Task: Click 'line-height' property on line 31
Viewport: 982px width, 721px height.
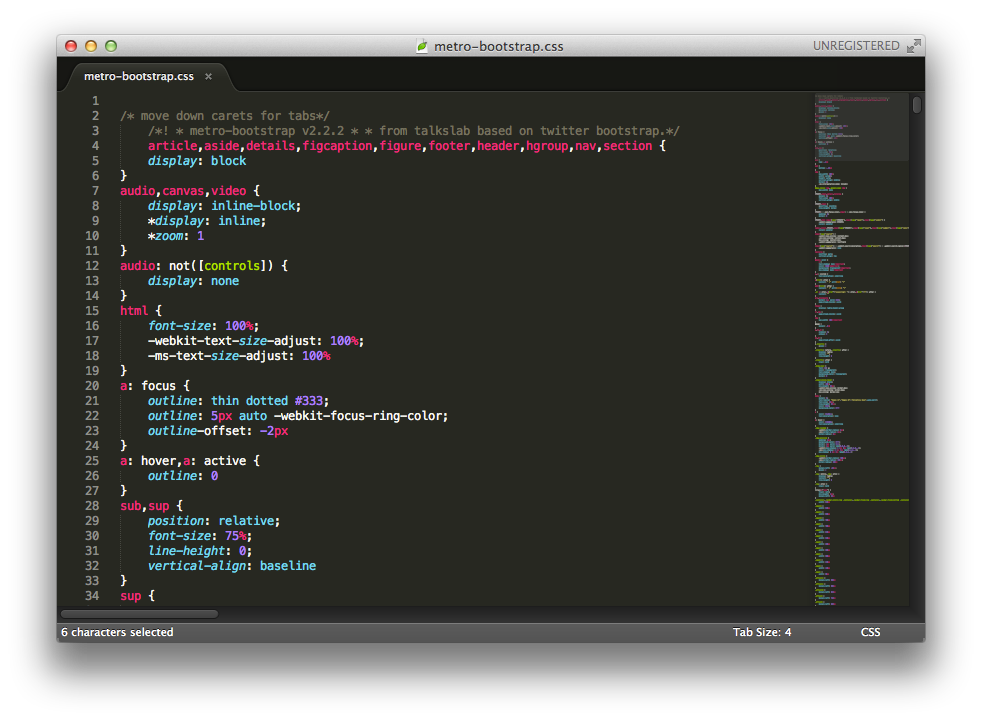Action: click(x=186, y=551)
